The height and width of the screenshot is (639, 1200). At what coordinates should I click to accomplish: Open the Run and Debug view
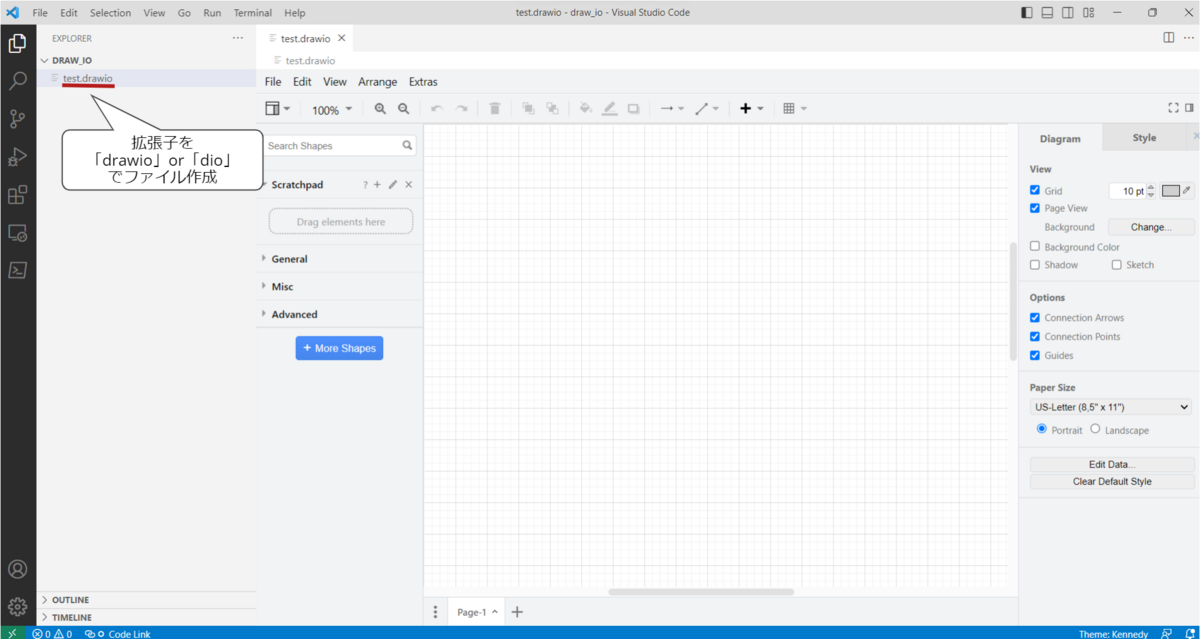point(17,157)
